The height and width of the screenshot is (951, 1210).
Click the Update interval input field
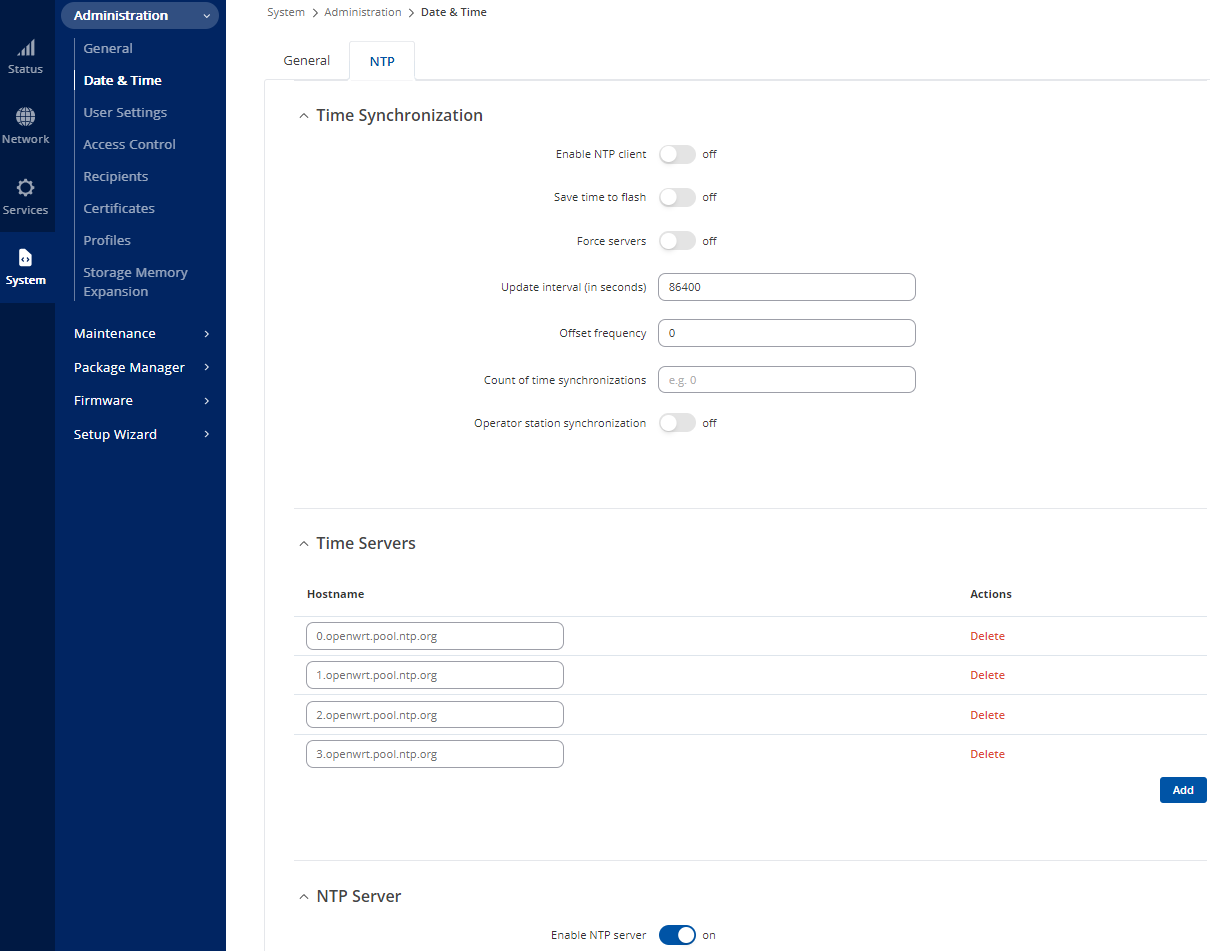786,287
